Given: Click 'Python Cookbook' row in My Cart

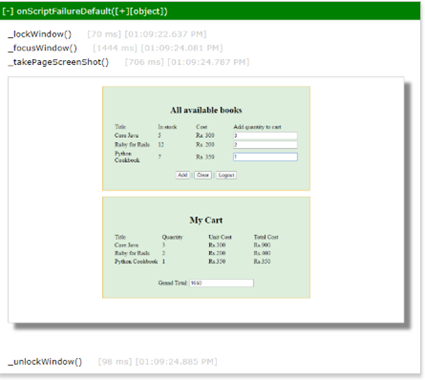Looking at the screenshot, I should [x=136, y=261].
